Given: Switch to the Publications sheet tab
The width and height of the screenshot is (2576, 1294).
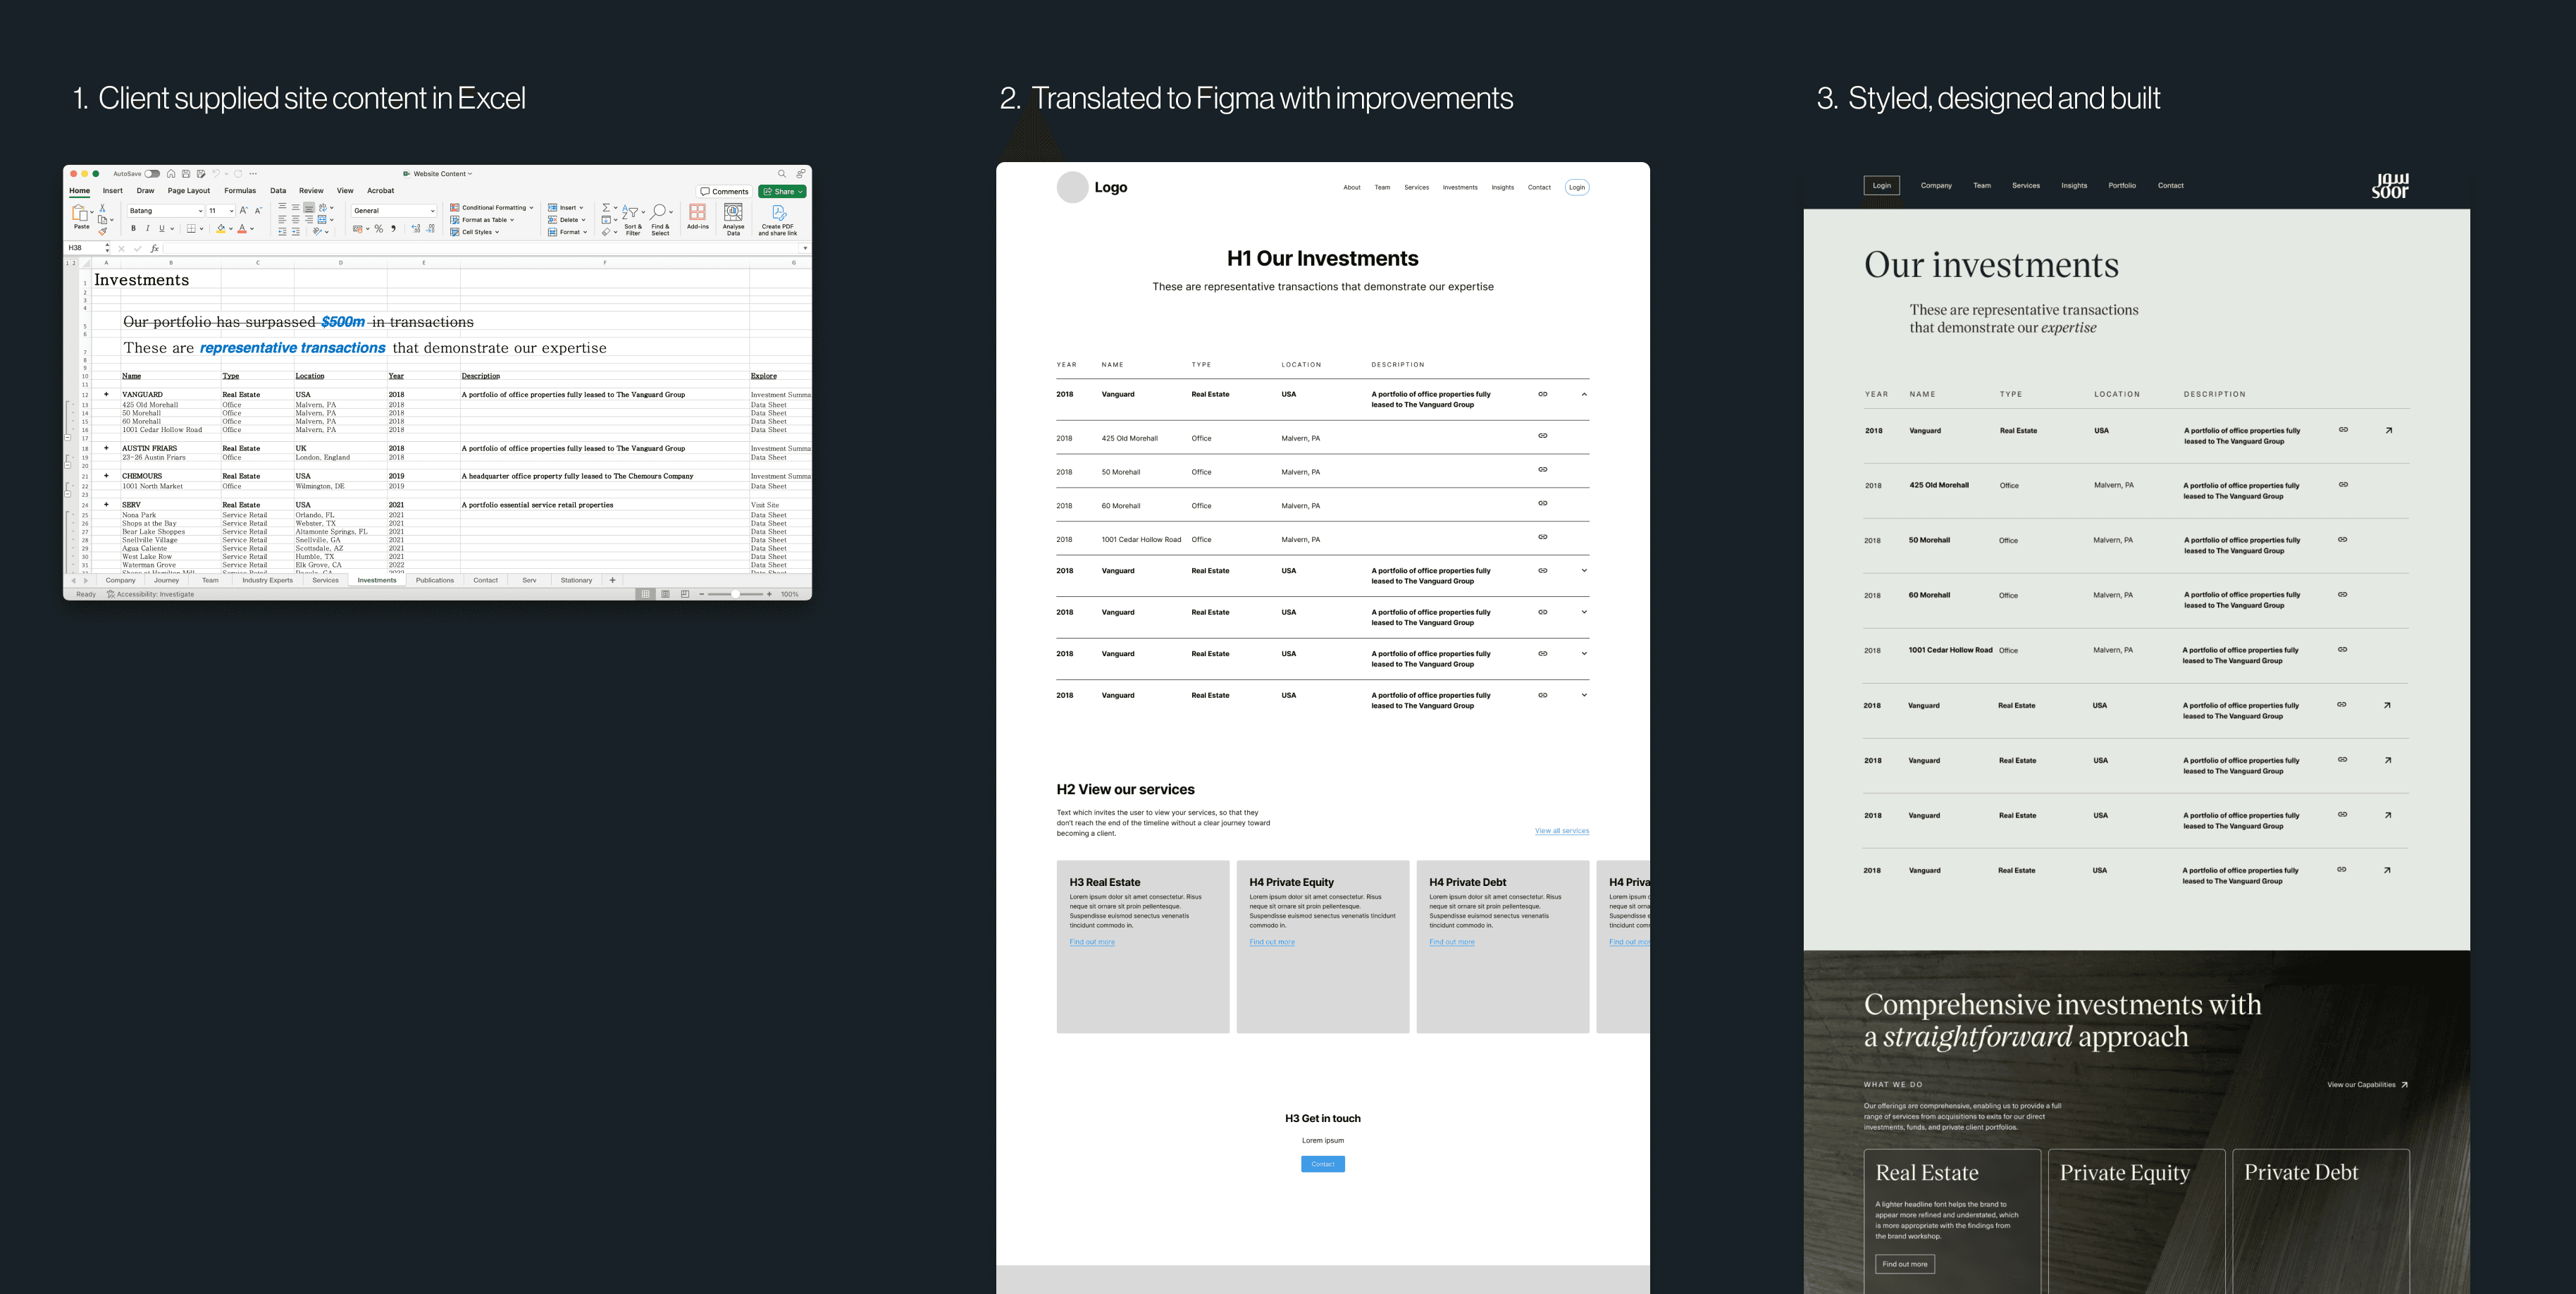Looking at the screenshot, I should pyautogui.click(x=434, y=580).
